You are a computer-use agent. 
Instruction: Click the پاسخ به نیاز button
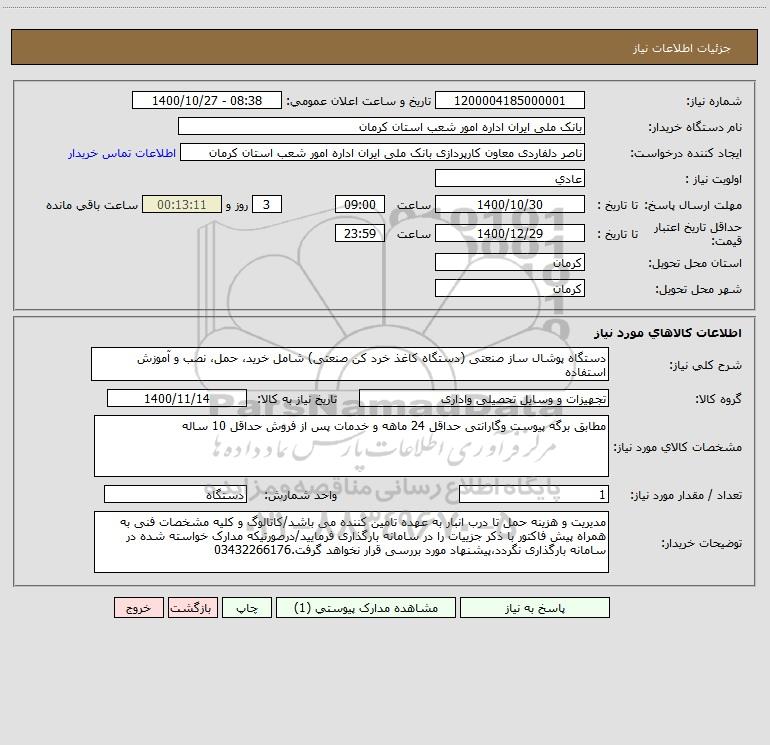tap(534, 607)
